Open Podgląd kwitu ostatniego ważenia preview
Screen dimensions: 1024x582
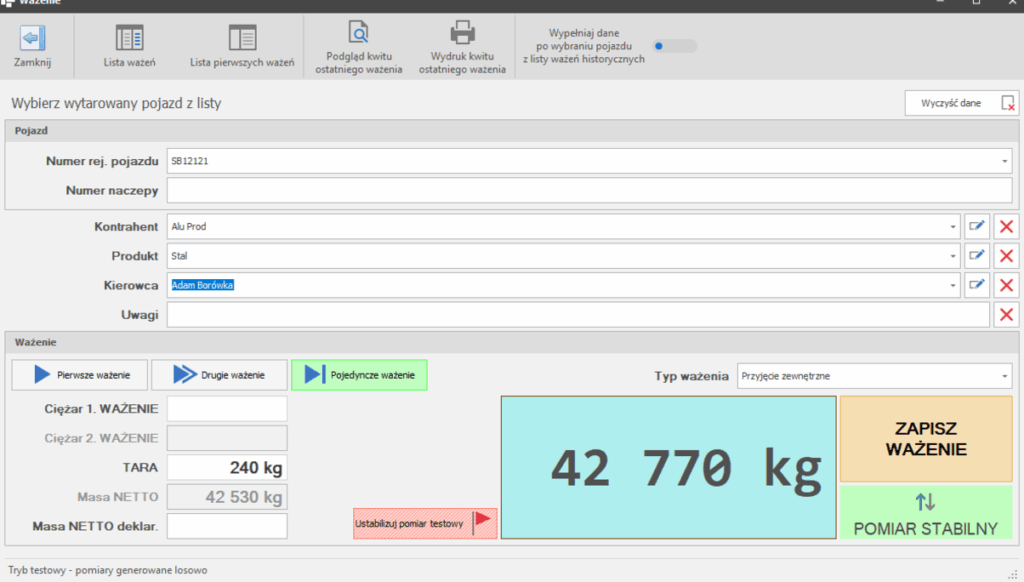coord(359,47)
